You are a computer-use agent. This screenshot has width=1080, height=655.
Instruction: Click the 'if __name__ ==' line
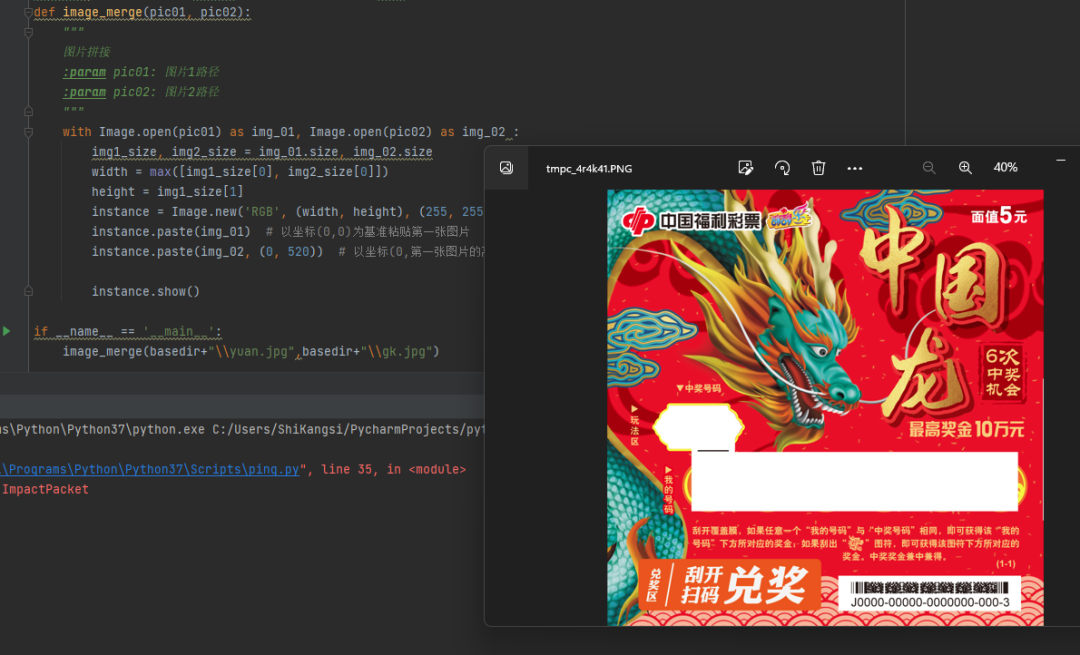point(127,331)
